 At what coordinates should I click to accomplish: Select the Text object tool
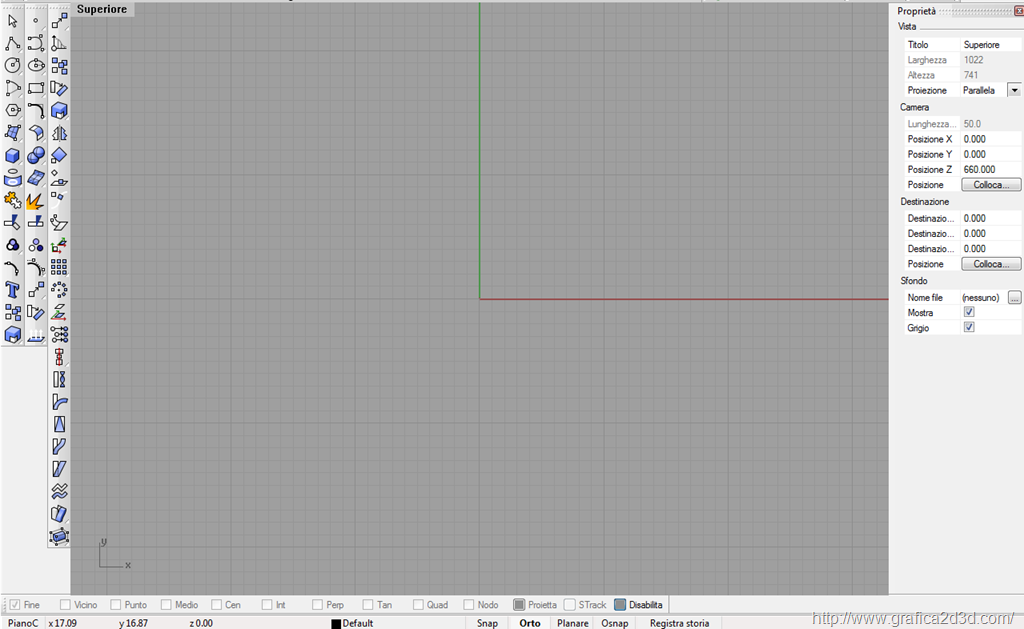point(12,290)
